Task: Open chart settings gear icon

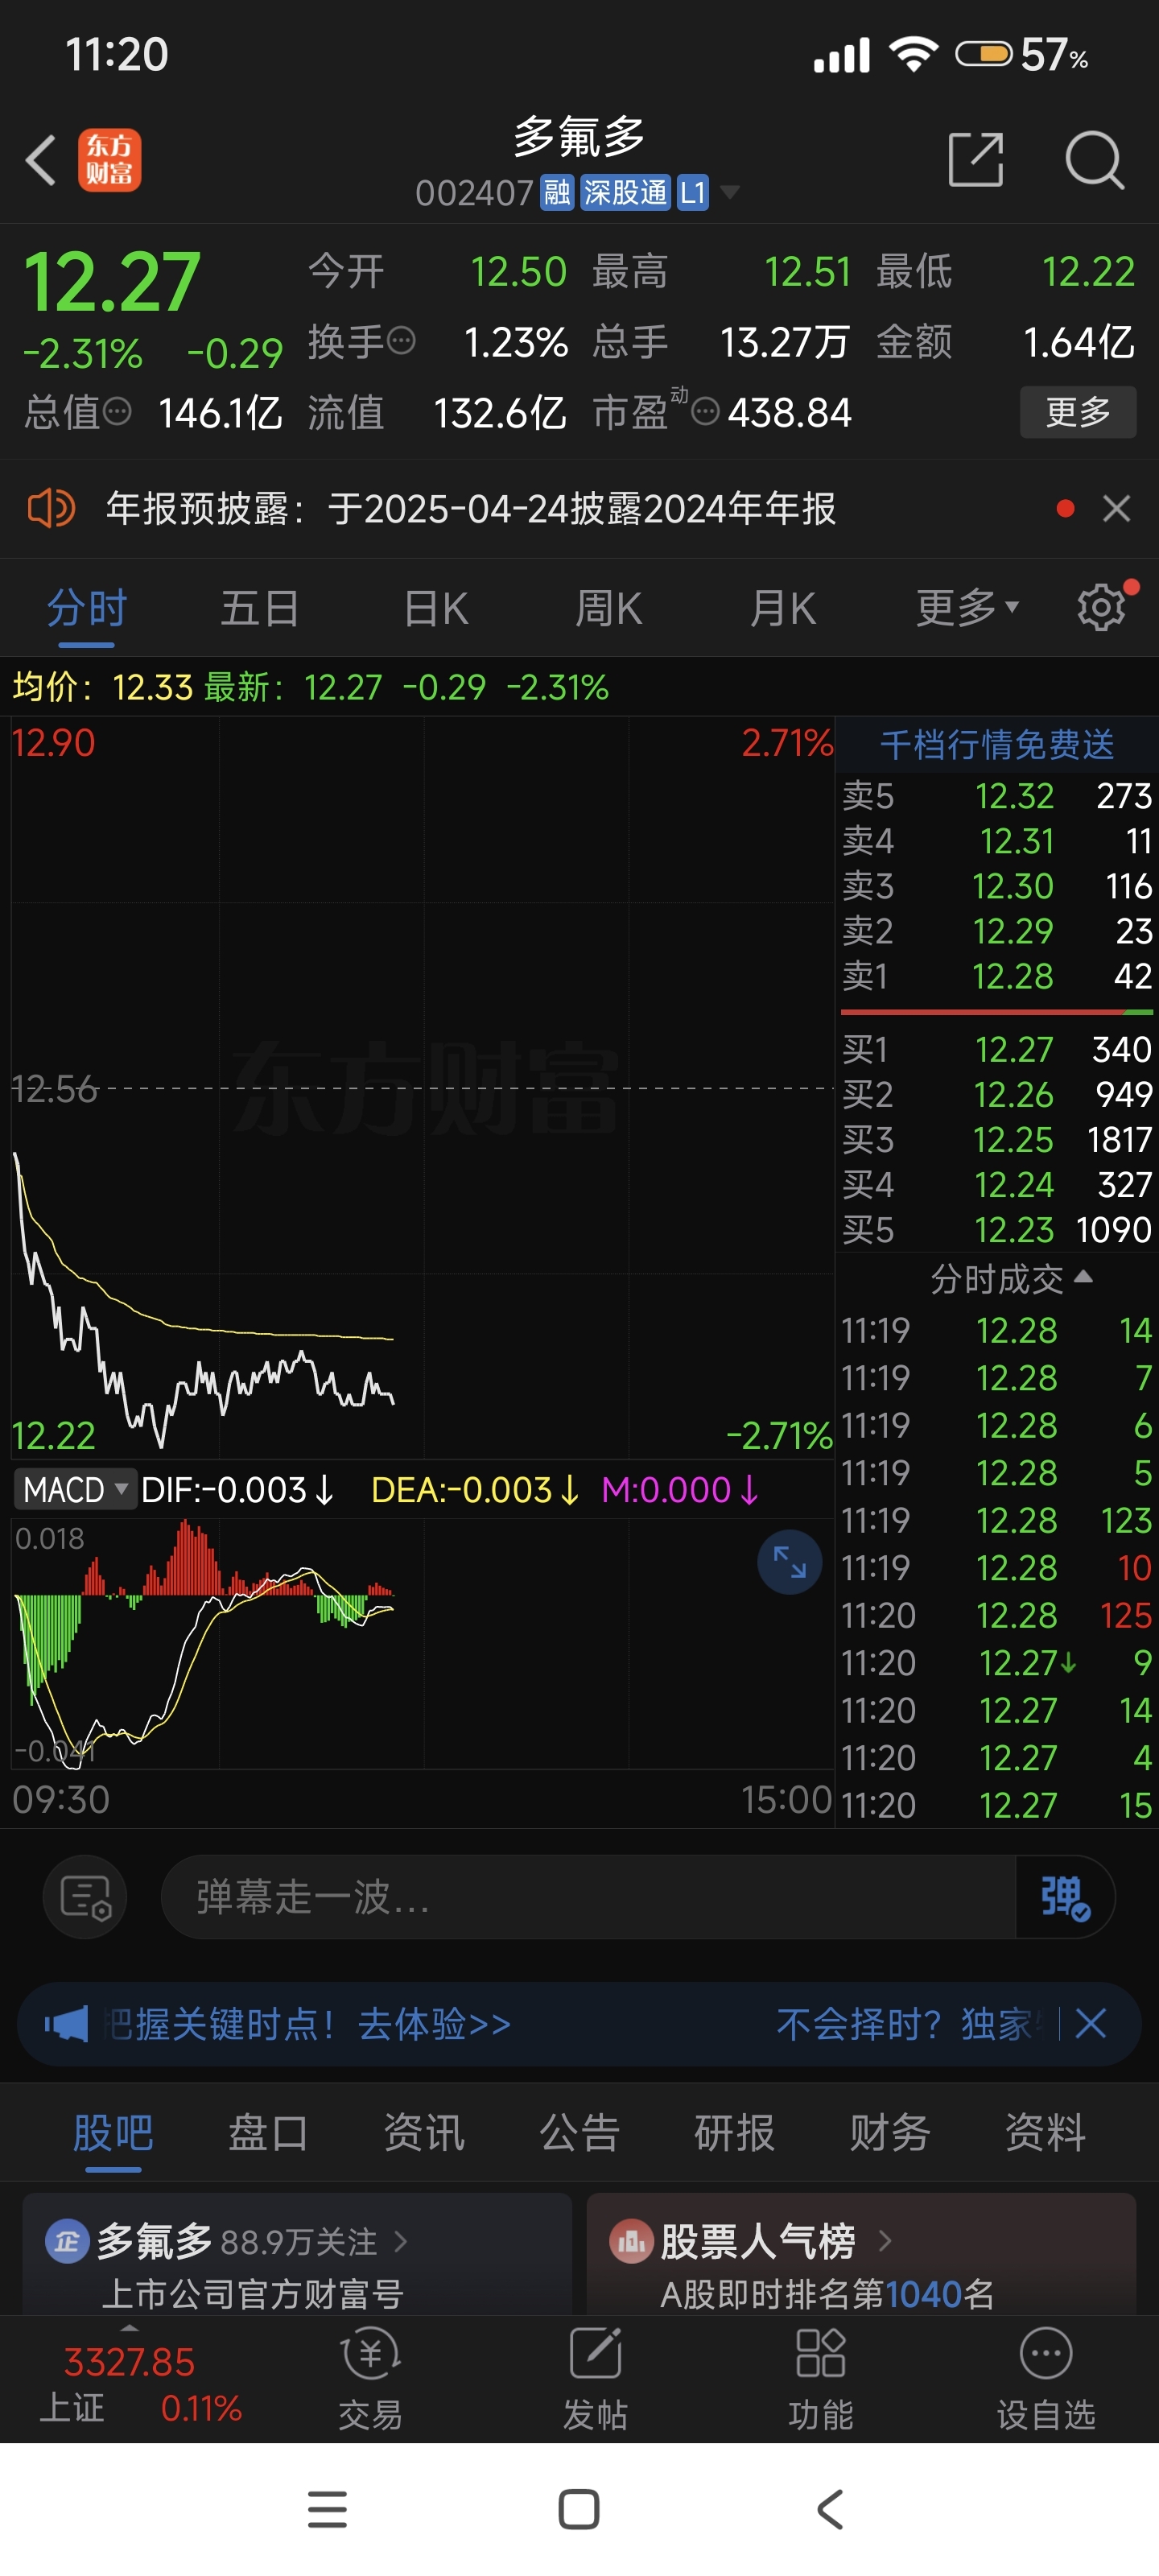Action: 1101,607
